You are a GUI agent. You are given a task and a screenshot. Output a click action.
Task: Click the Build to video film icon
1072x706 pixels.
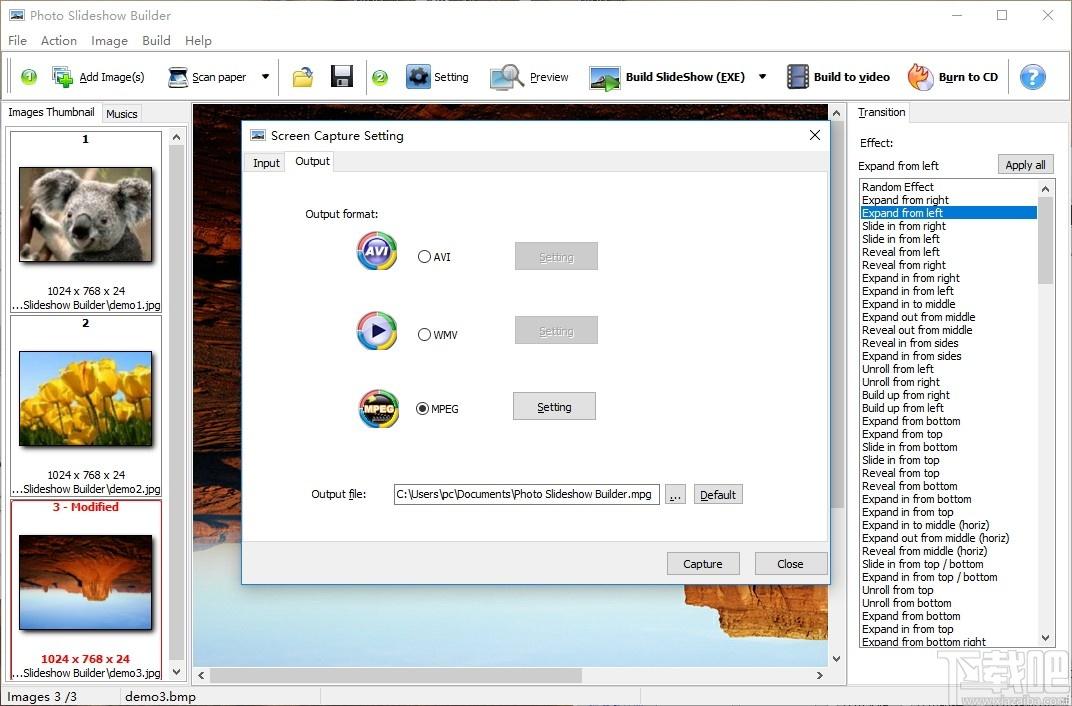click(x=798, y=77)
